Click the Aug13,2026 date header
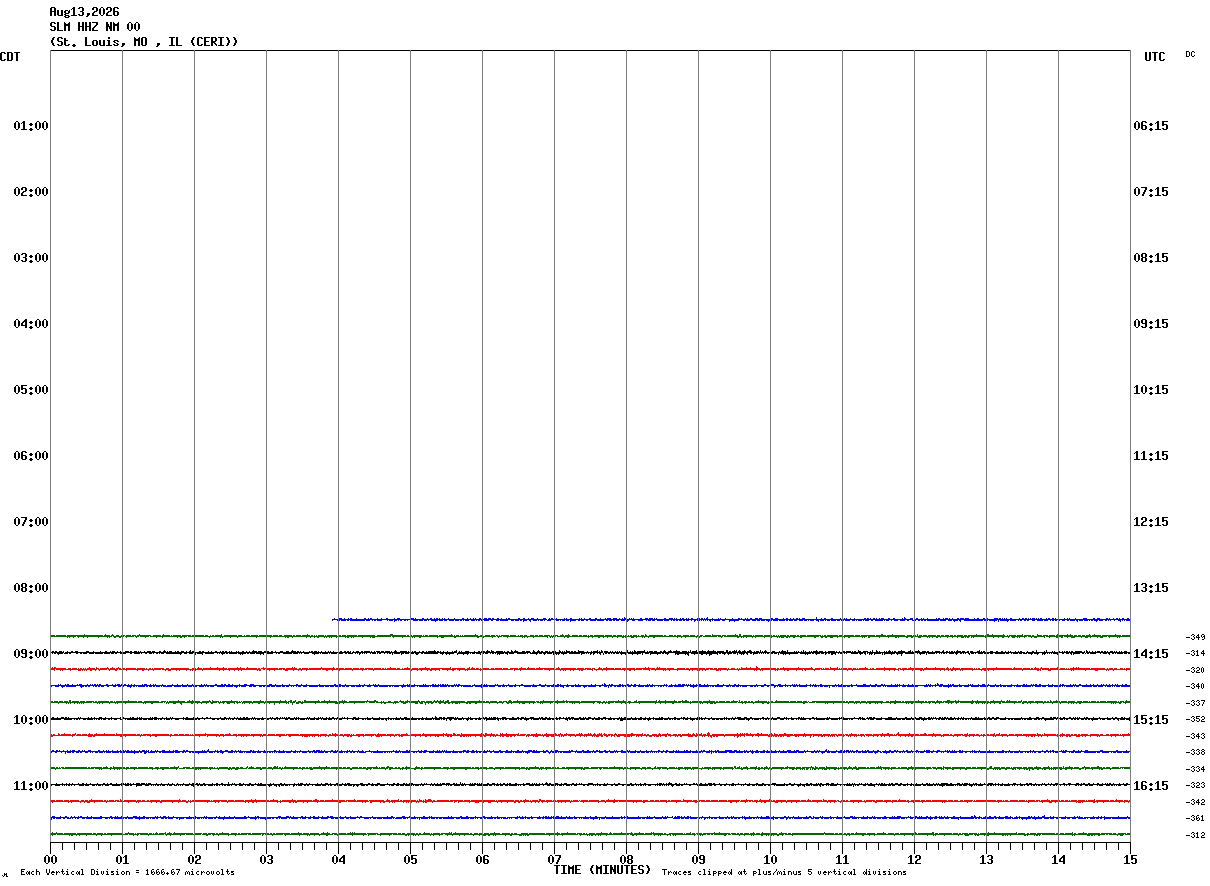Image resolution: width=1210 pixels, height=886 pixels. tap(84, 12)
